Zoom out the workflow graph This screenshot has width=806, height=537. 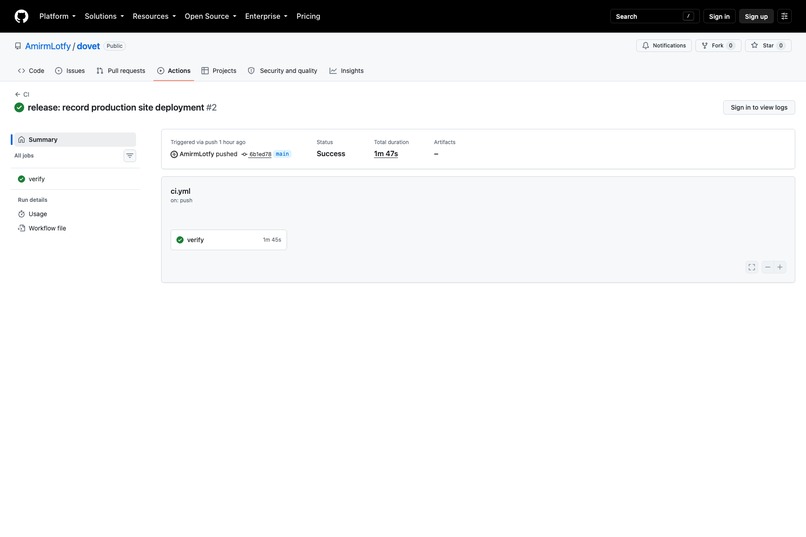767,267
